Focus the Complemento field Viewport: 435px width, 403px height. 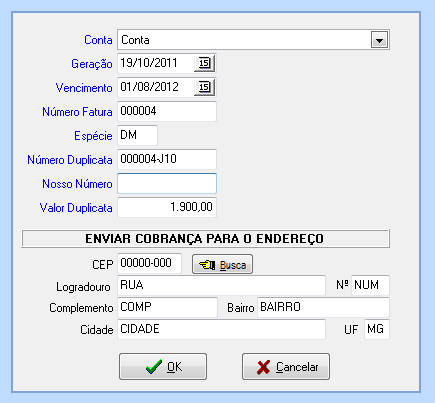point(167,307)
